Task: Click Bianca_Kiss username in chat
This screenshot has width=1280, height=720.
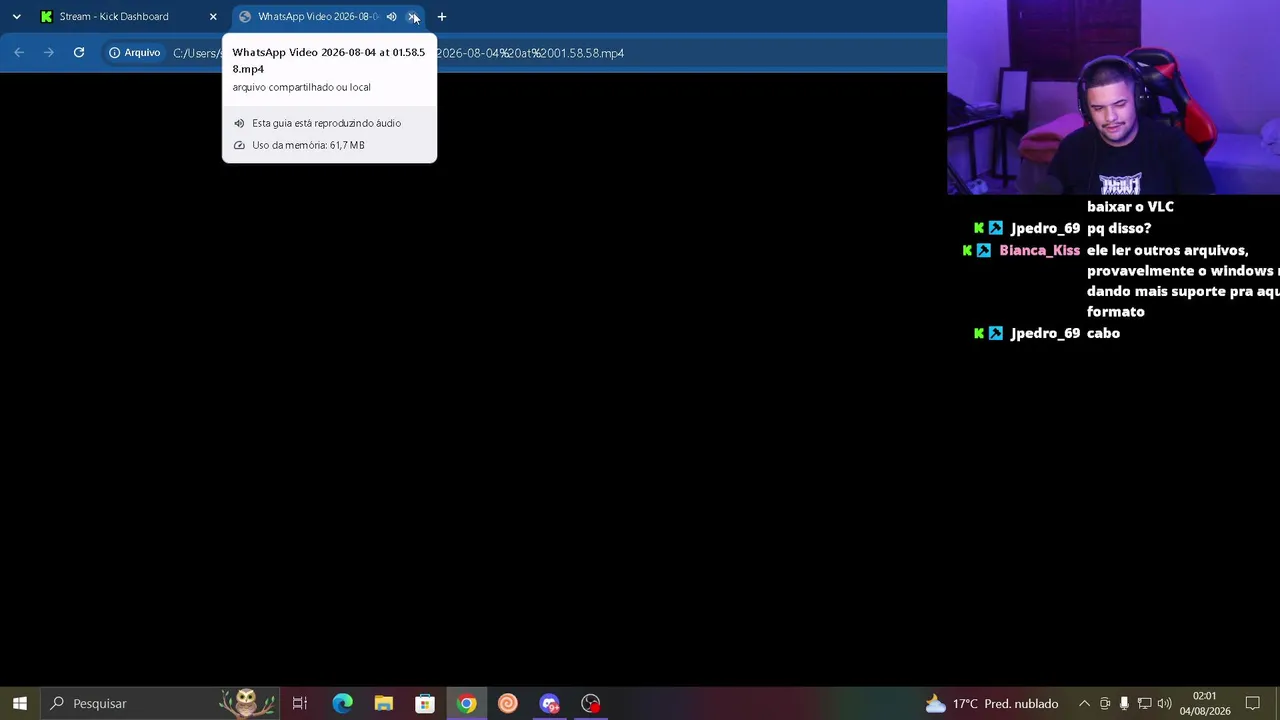Action: coord(1039,250)
